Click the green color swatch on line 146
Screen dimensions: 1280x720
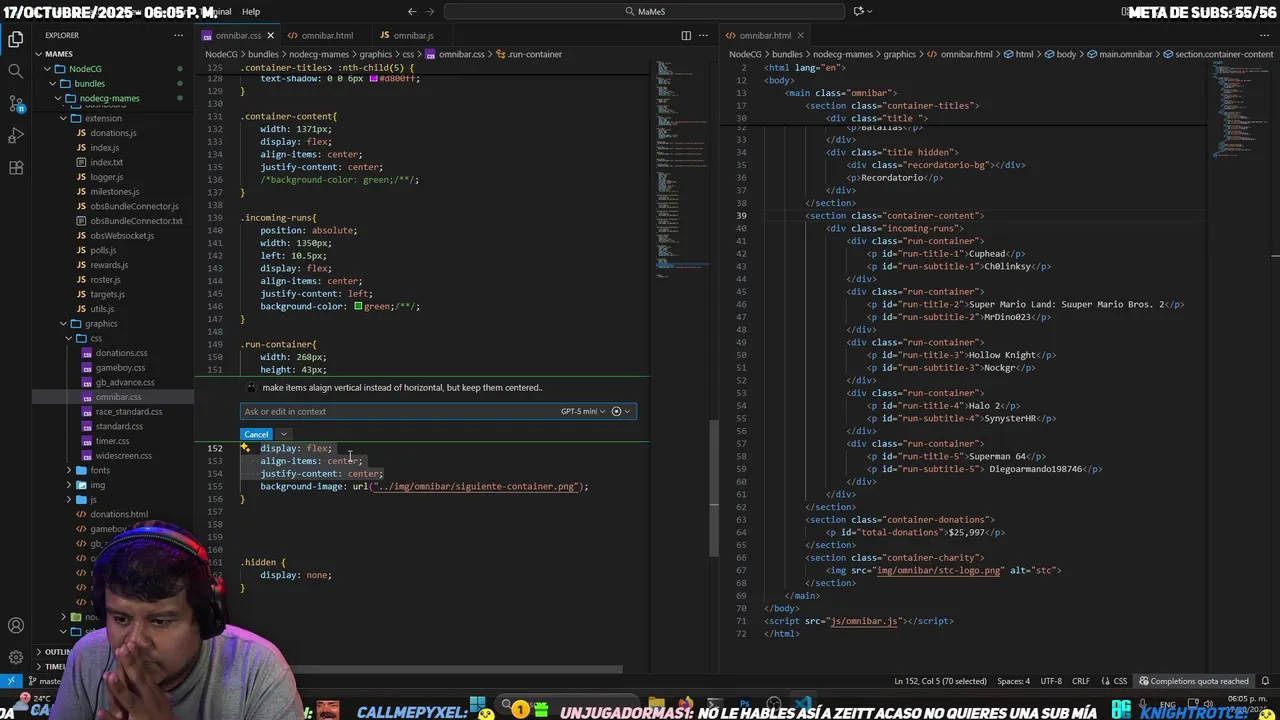click(358, 306)
